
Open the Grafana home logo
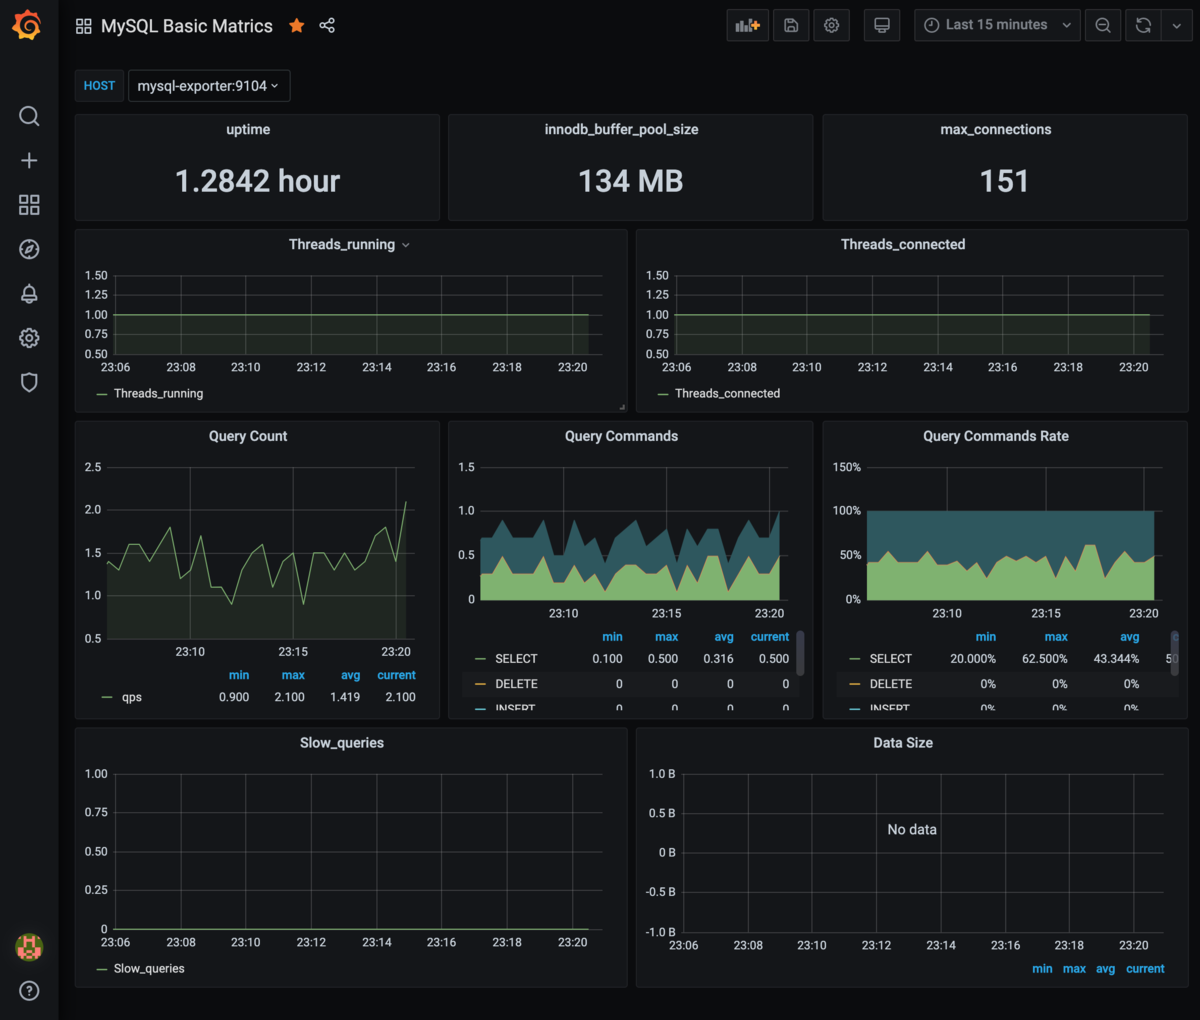click(x=28, y=25)
